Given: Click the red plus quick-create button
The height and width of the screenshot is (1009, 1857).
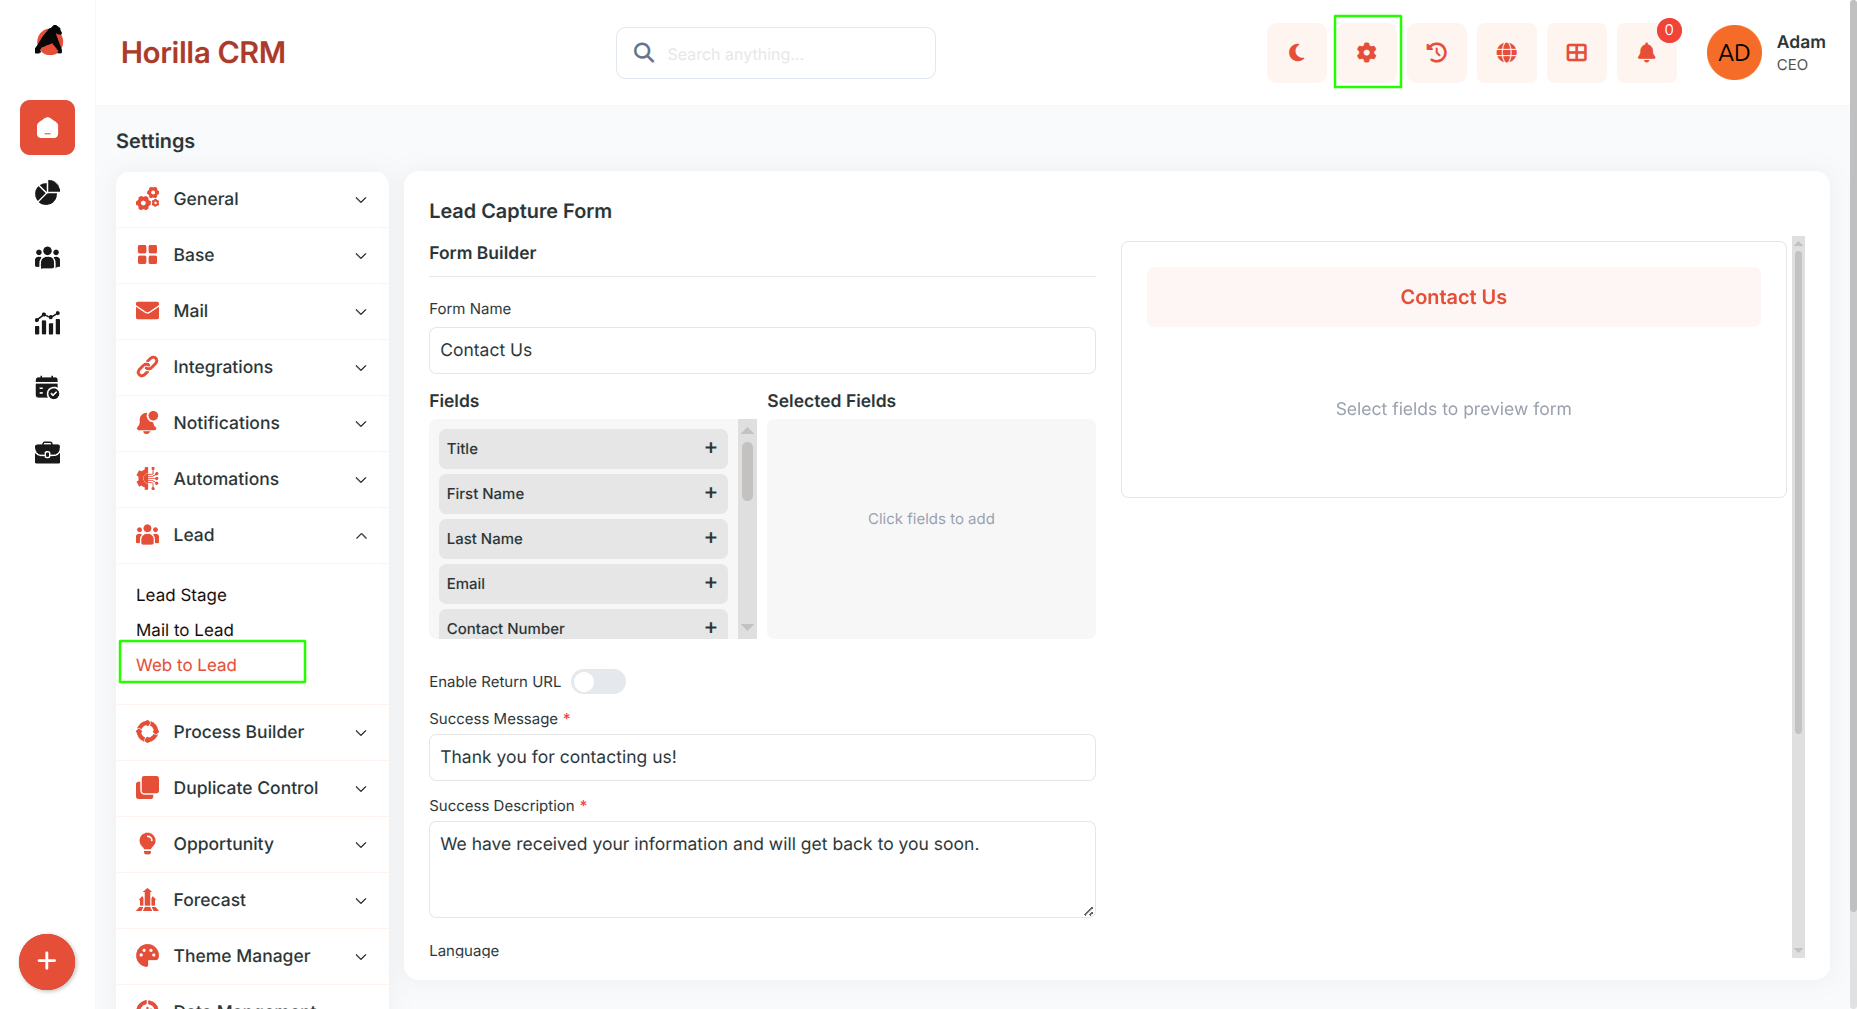Looking at the screenshot, I should pyautogui.click(x=47, y=962).
